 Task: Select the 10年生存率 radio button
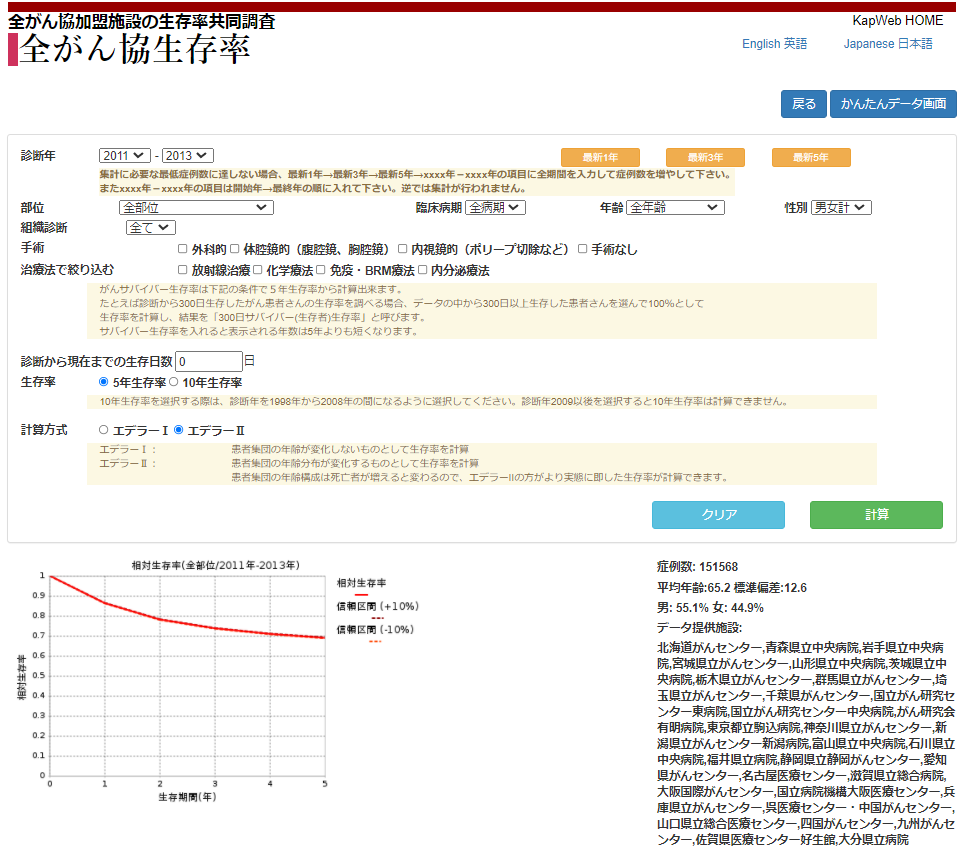click(x=174, y=382)
